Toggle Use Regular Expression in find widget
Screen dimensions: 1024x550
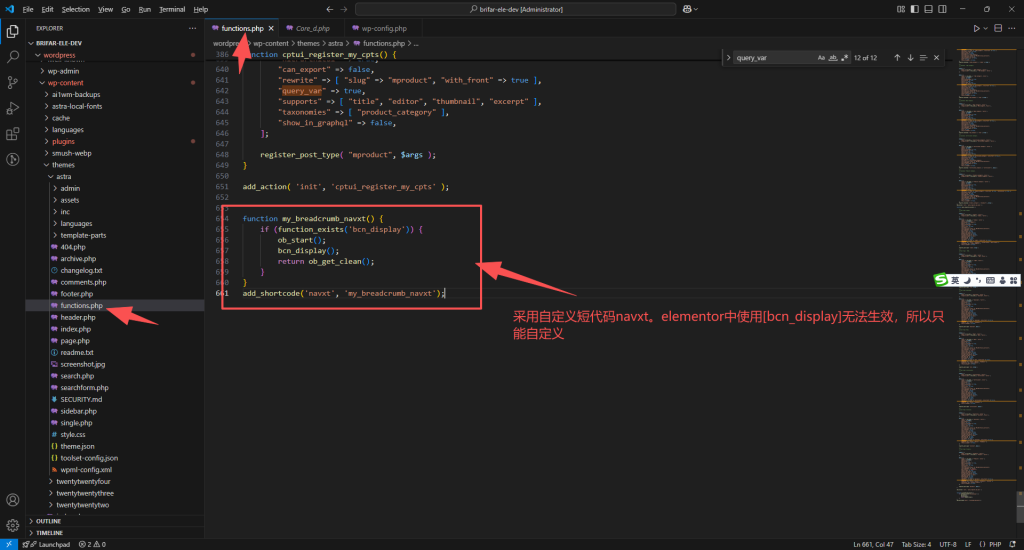[x=843, y=58]
